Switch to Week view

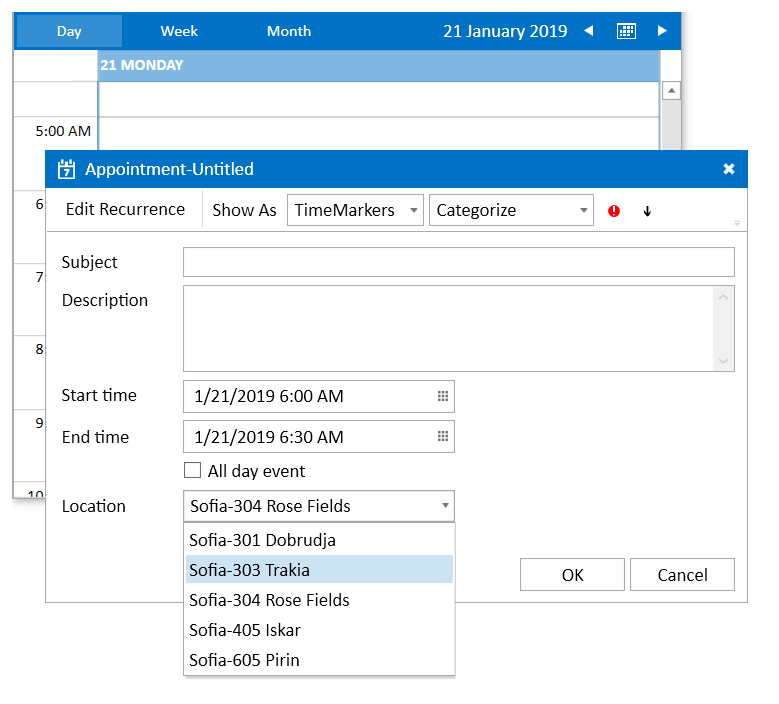coord(179,31)
